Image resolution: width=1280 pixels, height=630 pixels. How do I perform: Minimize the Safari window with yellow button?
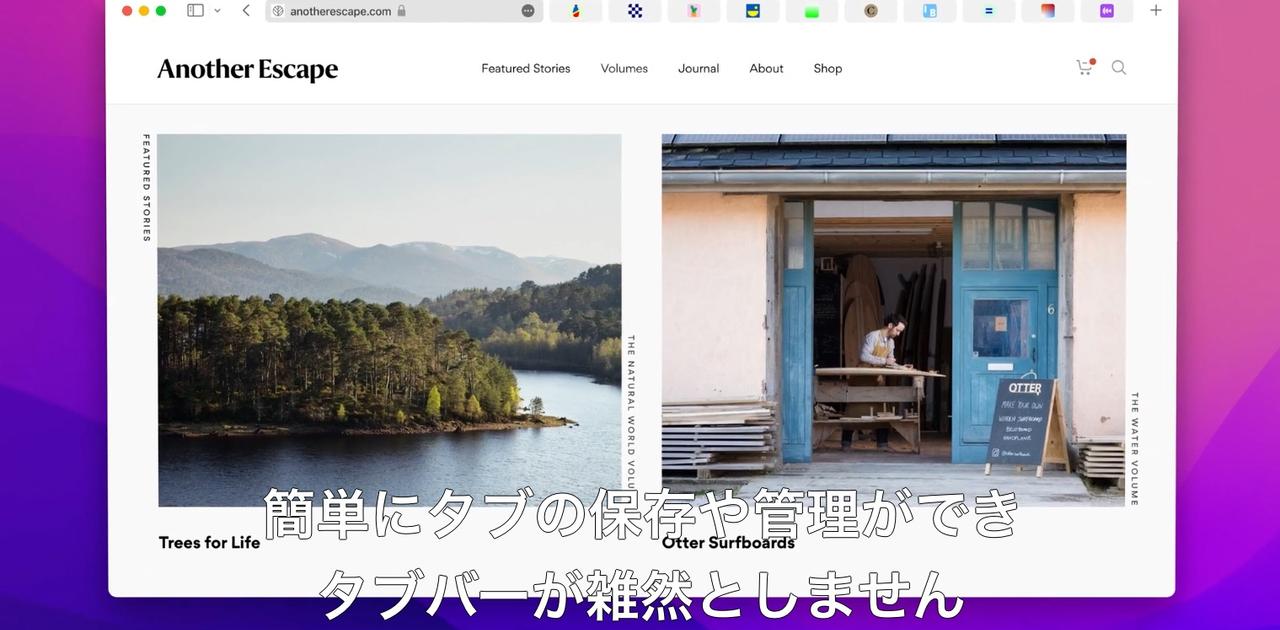(144, 11)
